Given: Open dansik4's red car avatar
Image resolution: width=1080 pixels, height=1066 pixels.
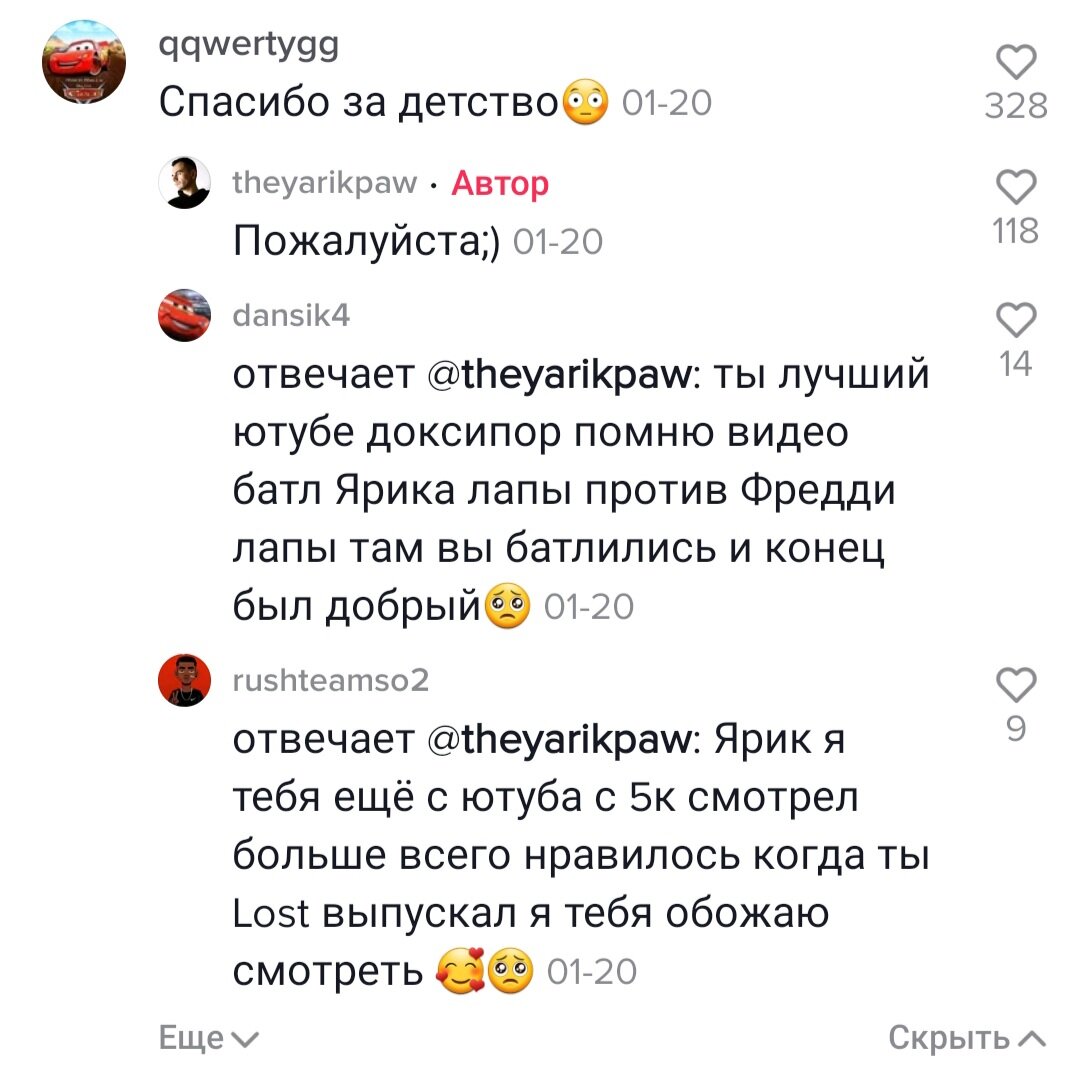Looking at the screenshot, I should click(x=185, y=315).
